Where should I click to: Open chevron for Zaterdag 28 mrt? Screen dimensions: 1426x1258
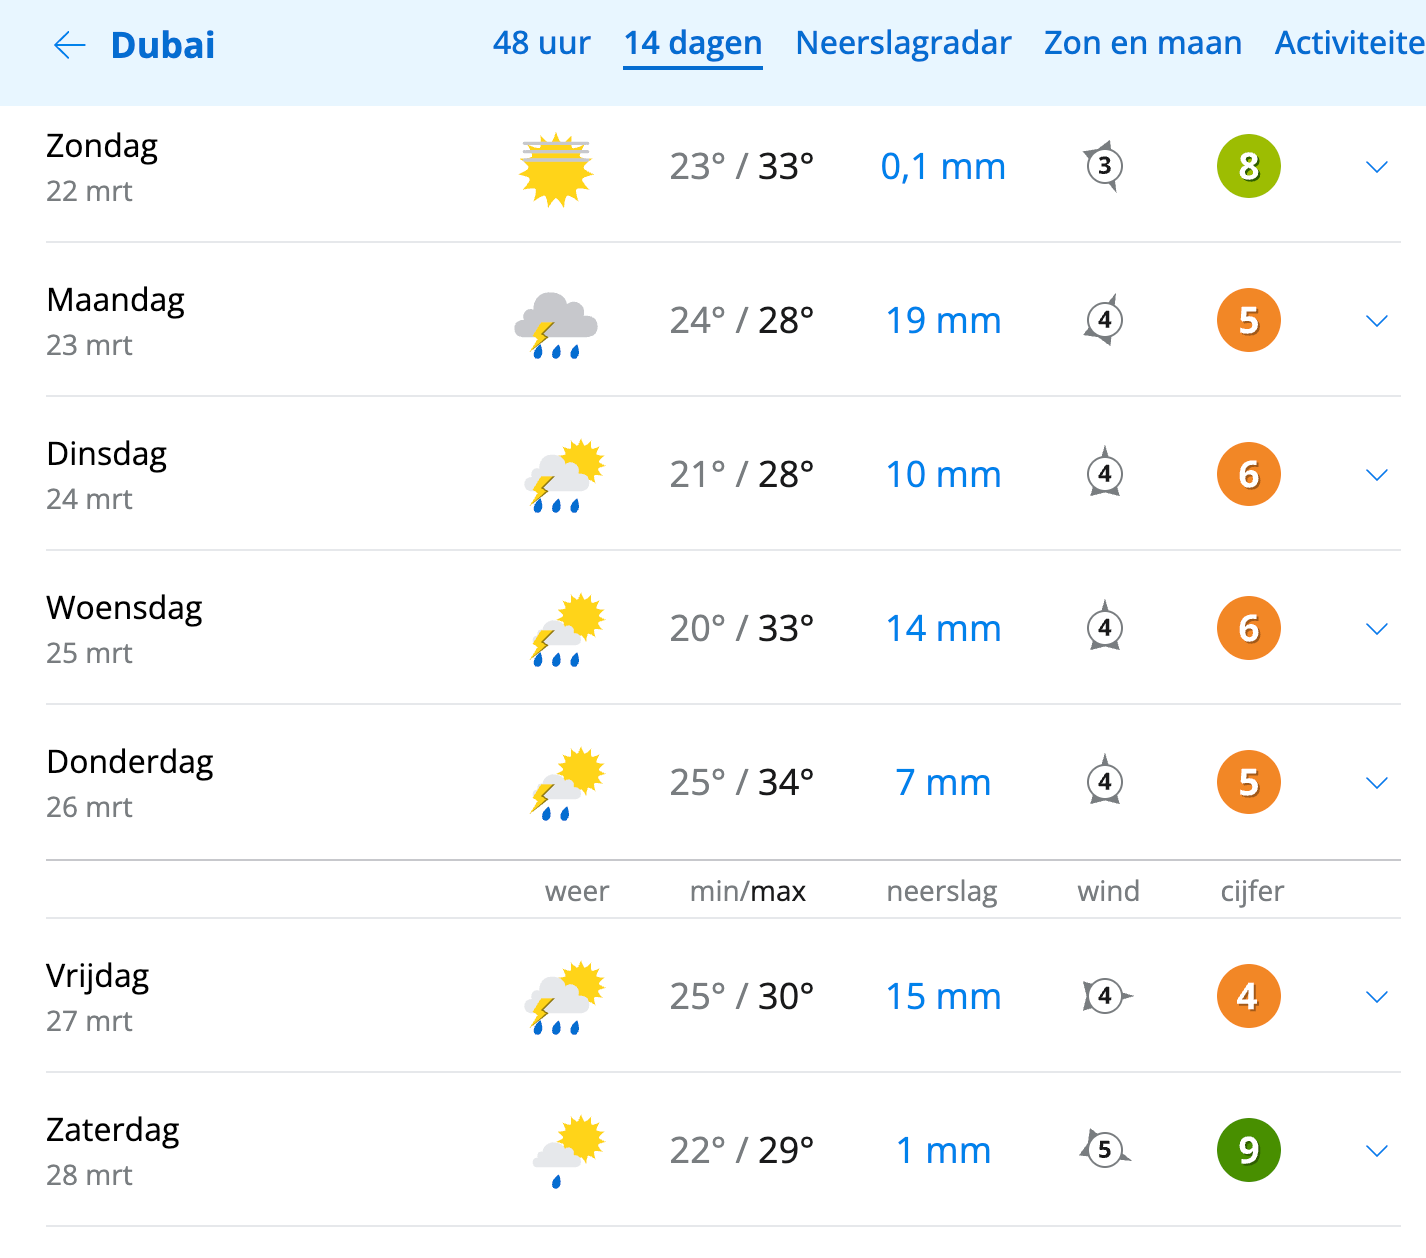point(1377,1151)
